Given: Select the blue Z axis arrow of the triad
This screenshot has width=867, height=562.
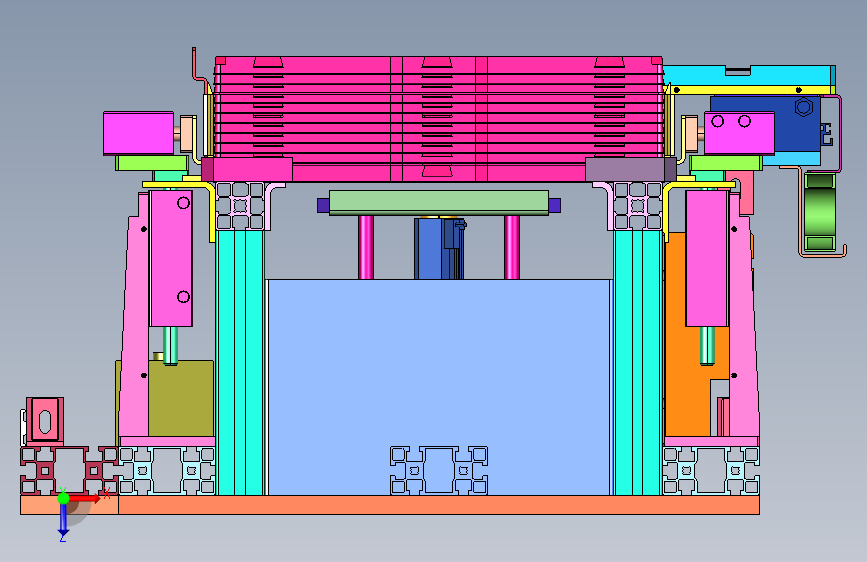Looking at the screenshot, I should 63,520.
